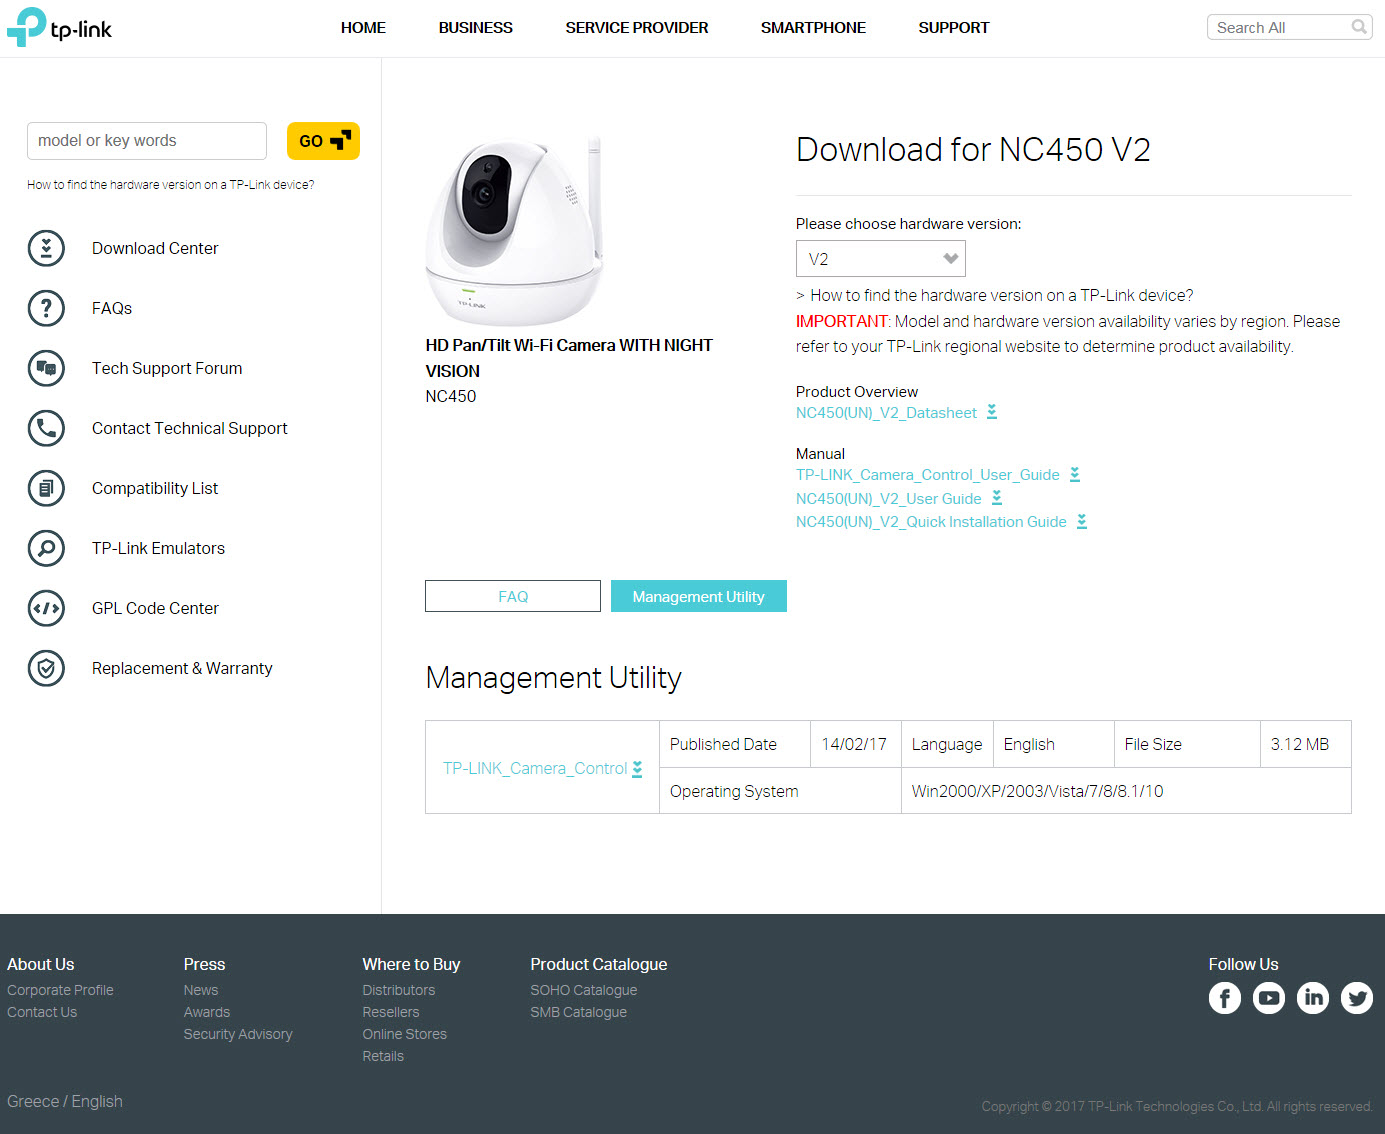Click the Download Center circle icon
1385x1134 pixels.
click(x=46, y=248)
